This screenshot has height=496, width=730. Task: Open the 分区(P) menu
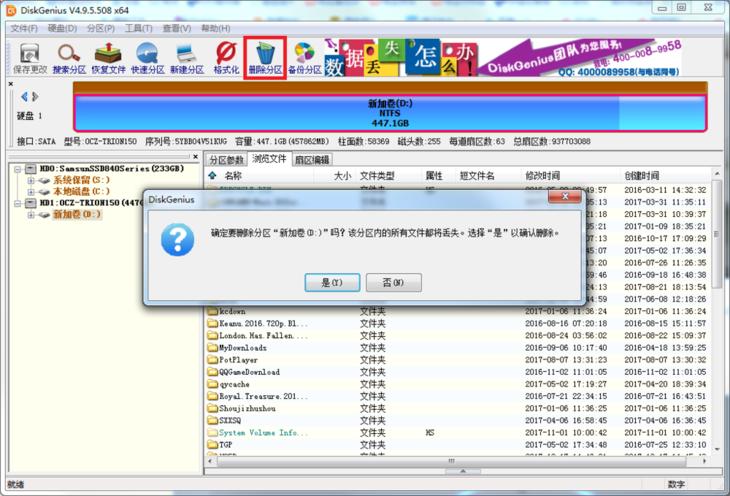pyautogui.click(x=101, y=28)
